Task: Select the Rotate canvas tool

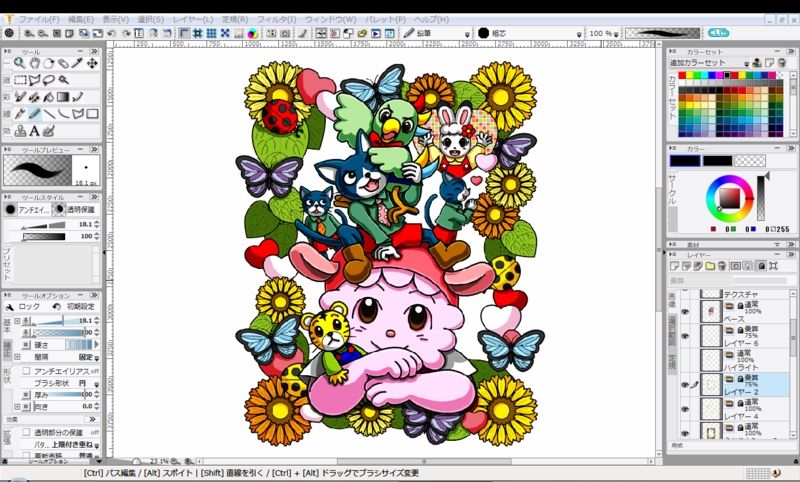Action: pyautogui.click(x=48, y=63)
